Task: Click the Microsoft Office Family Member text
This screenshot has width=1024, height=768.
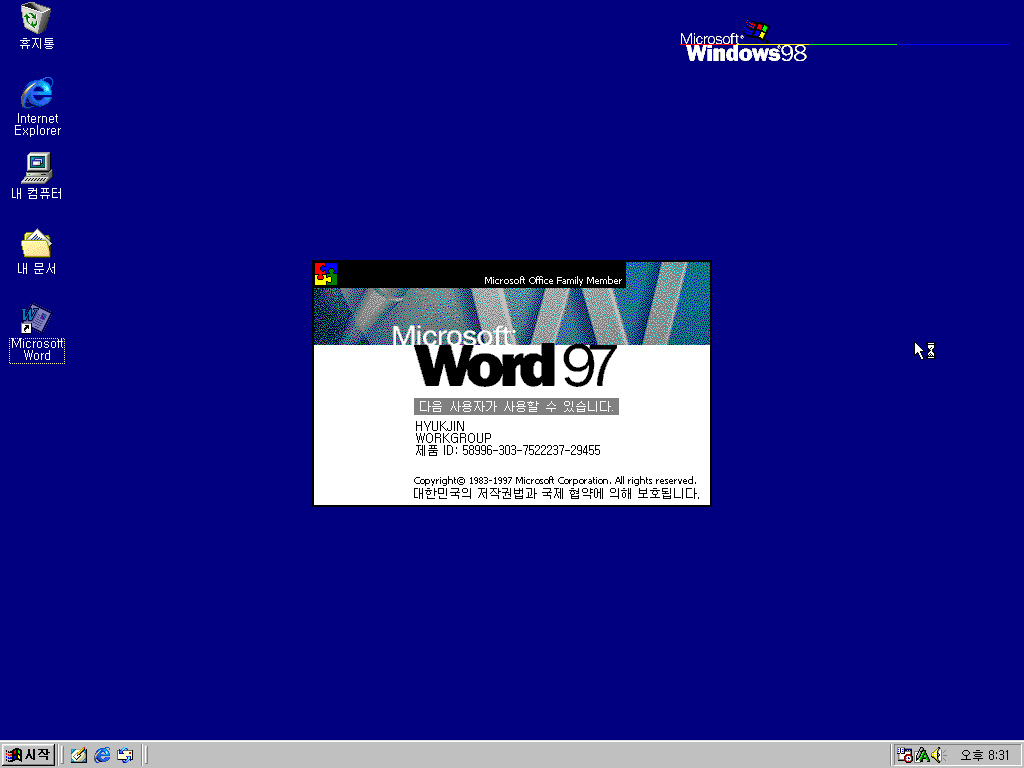Action: pos(552,280)
